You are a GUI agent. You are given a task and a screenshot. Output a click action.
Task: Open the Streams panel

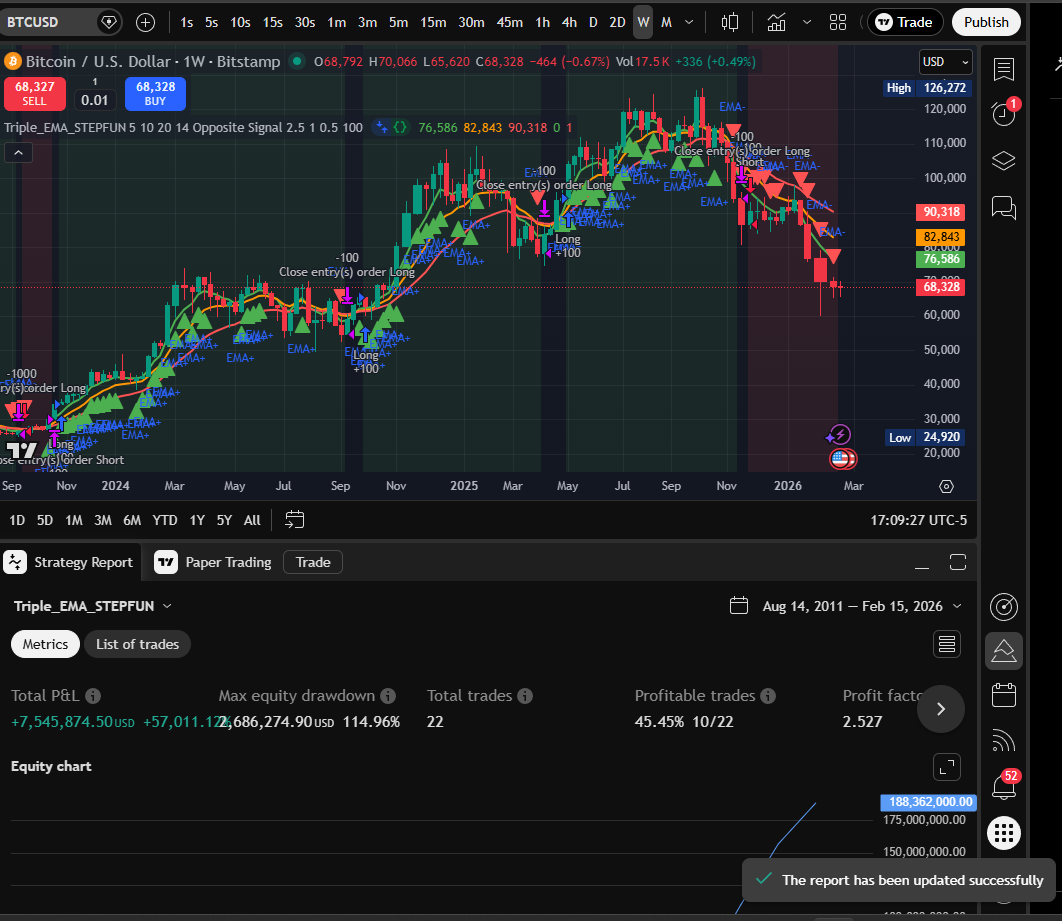(x=1004, y=740)
